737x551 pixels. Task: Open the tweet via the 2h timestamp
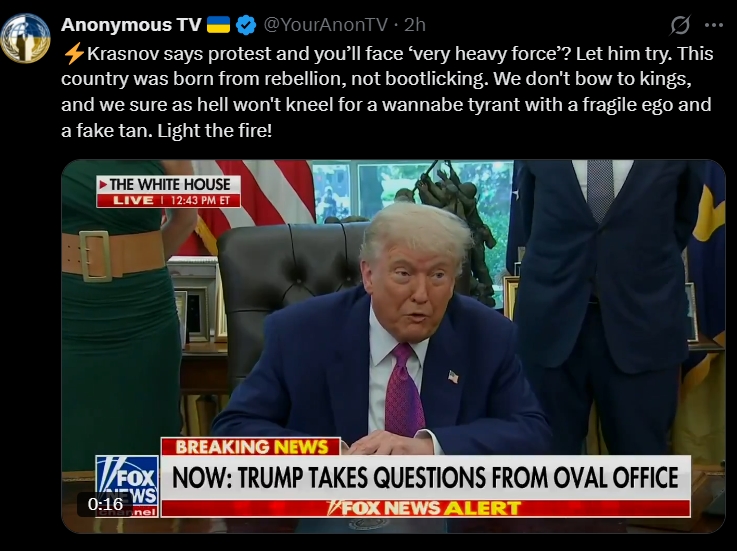coord(415,24)
